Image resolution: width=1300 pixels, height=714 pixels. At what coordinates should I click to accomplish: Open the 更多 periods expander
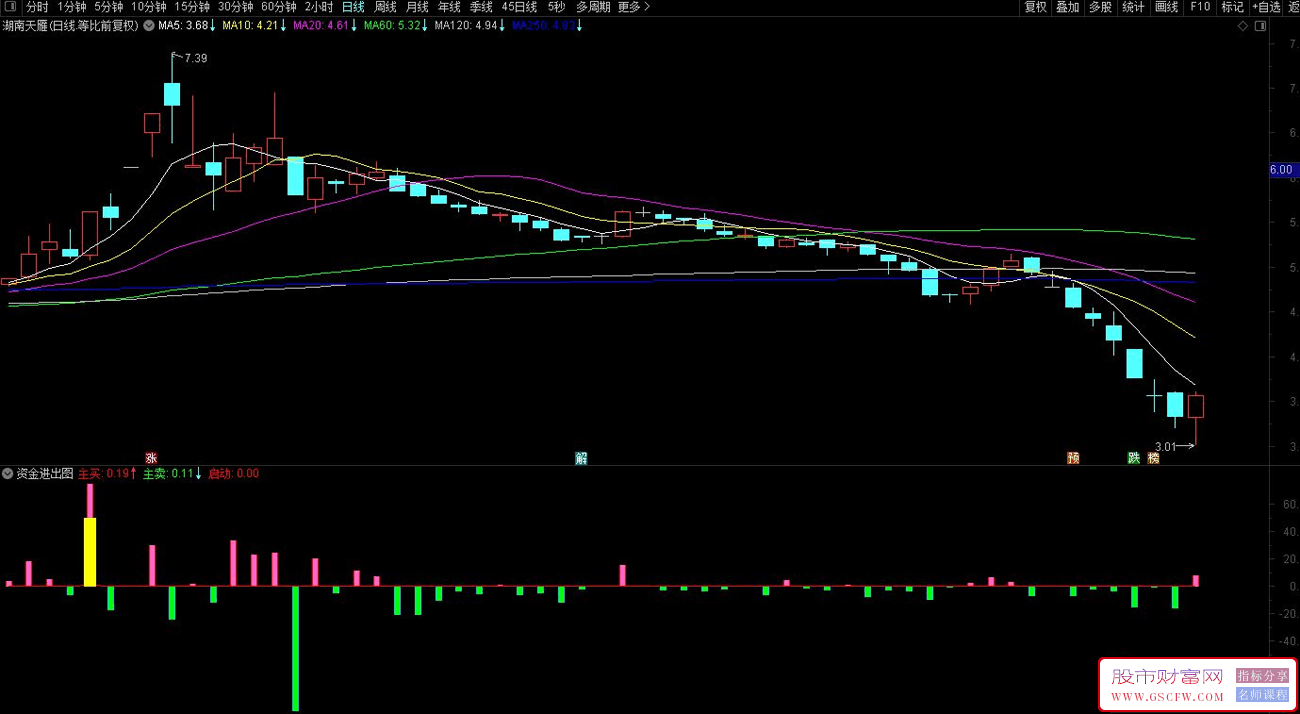click(x=633, y=7)
